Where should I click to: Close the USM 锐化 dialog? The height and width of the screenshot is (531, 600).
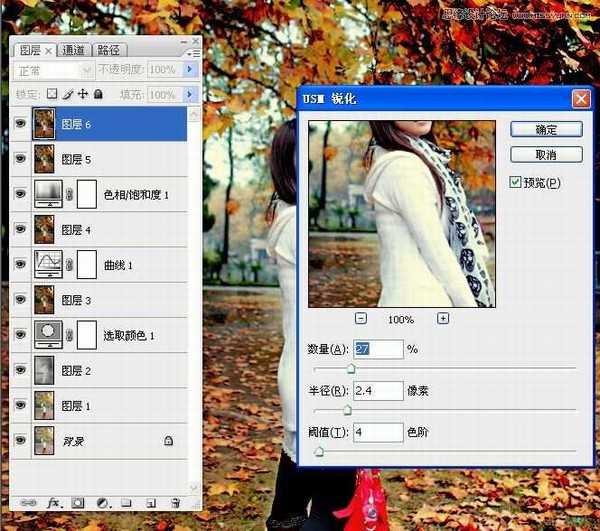tap(581, 99)
